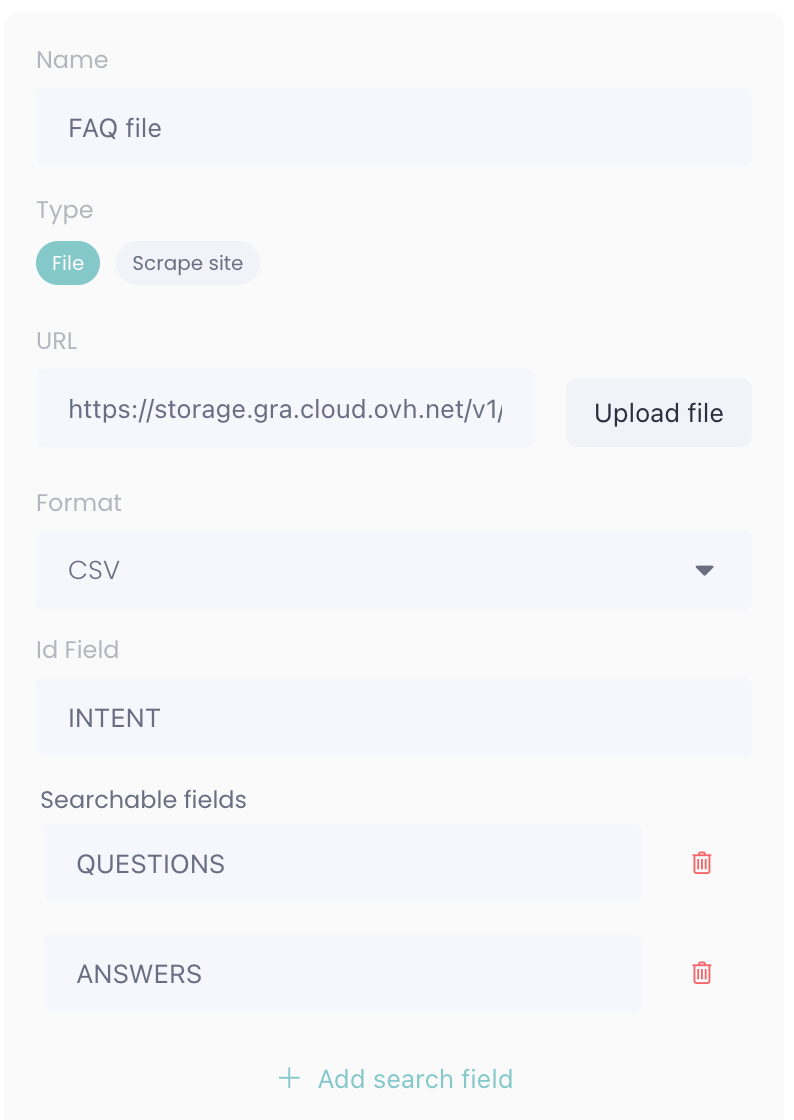This screenshot has height=1120, width=794.
Task: Click the Searchable fields heading
Action: point(143,800)
